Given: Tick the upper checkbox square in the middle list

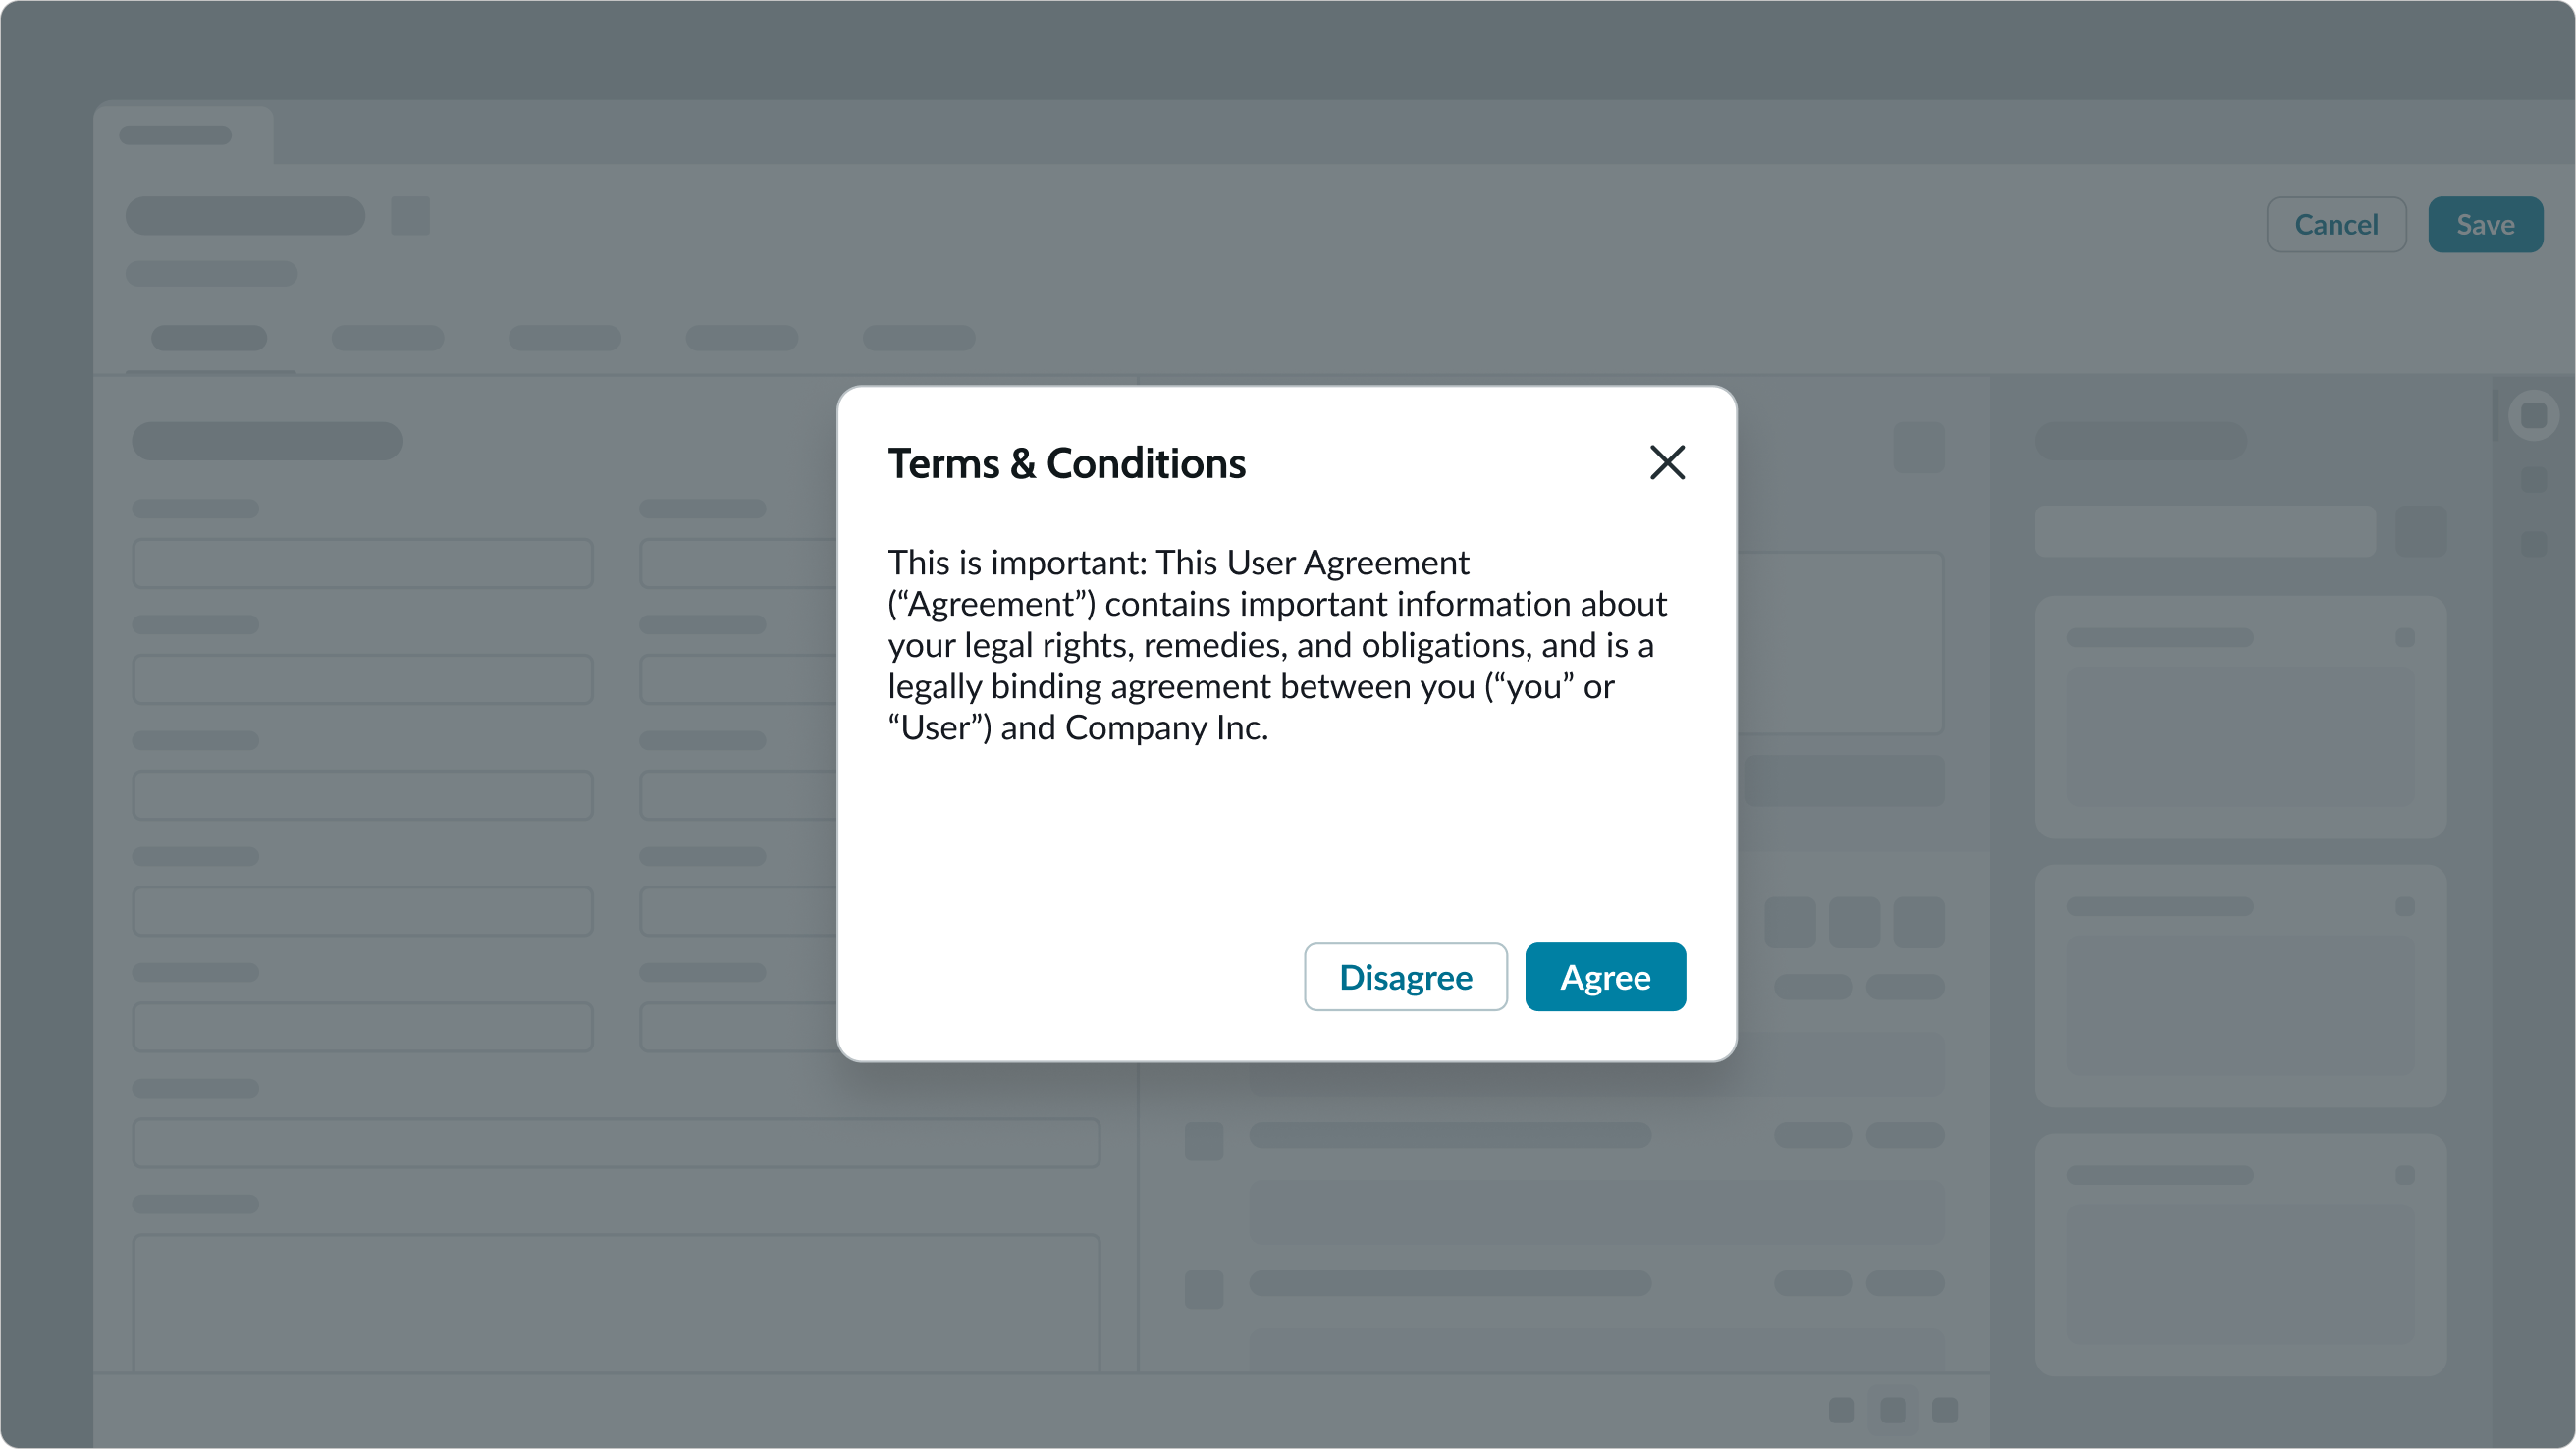Looking at the screenshot, I should pyautogui.click(x=1204, y=1141).
